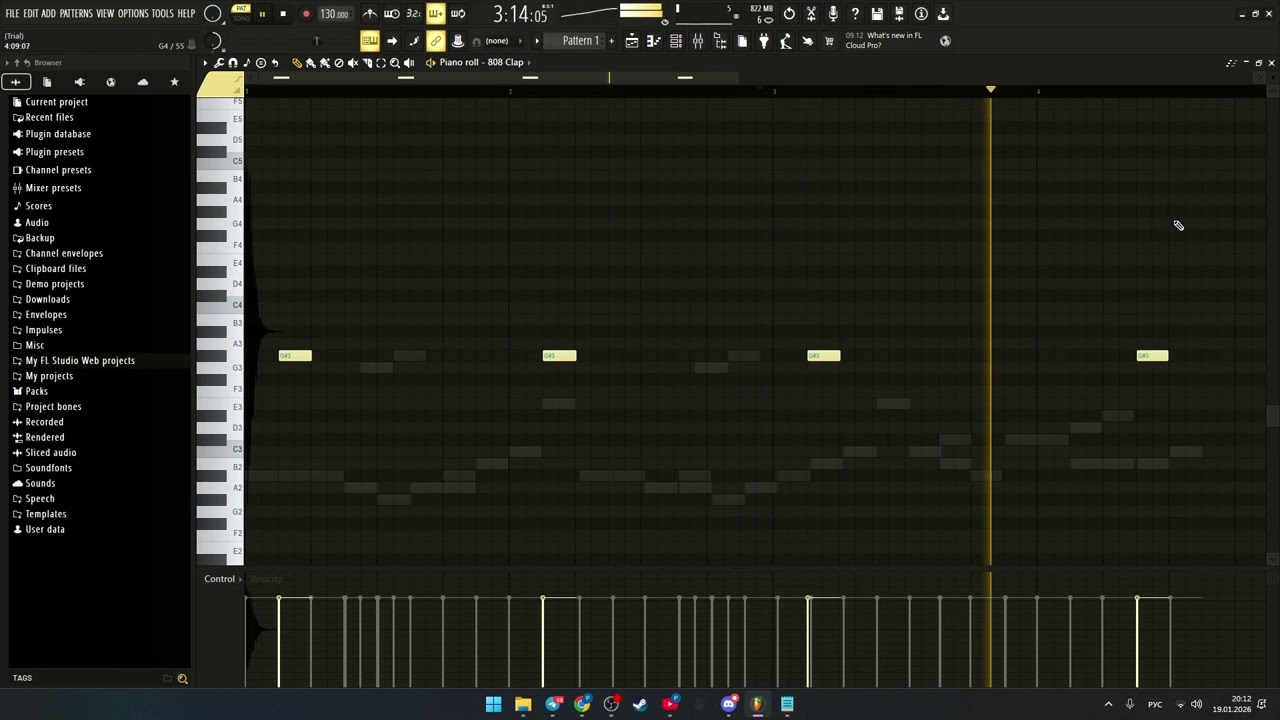Click the plus button next to Pattern 1
The height and width of the screenshot is (720, 1280).
coord(611,41)
